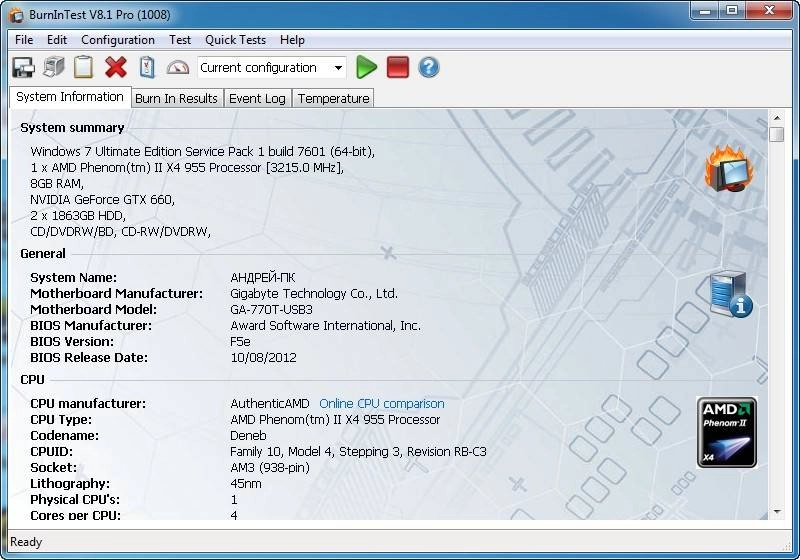Click the Award Software International, Inc. value
Viewport: 800px width, 560px height.
pyautogui.click(x=326, y=325)
